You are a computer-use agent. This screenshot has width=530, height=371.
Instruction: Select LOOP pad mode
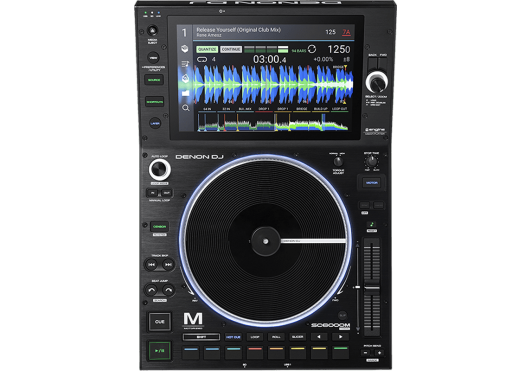pos(255,337)
